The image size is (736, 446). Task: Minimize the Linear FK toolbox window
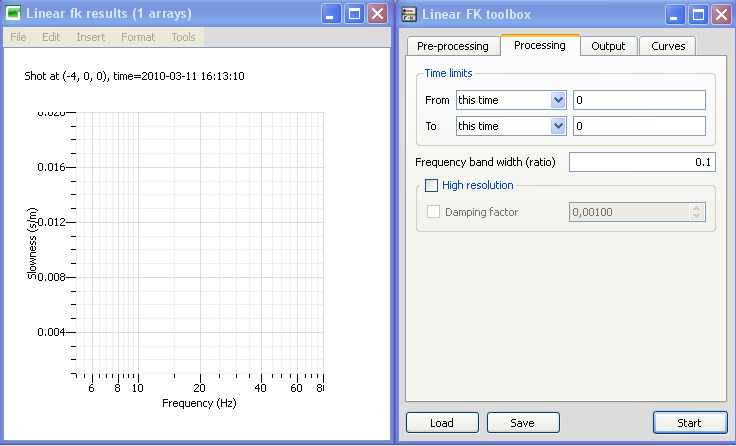675,14
